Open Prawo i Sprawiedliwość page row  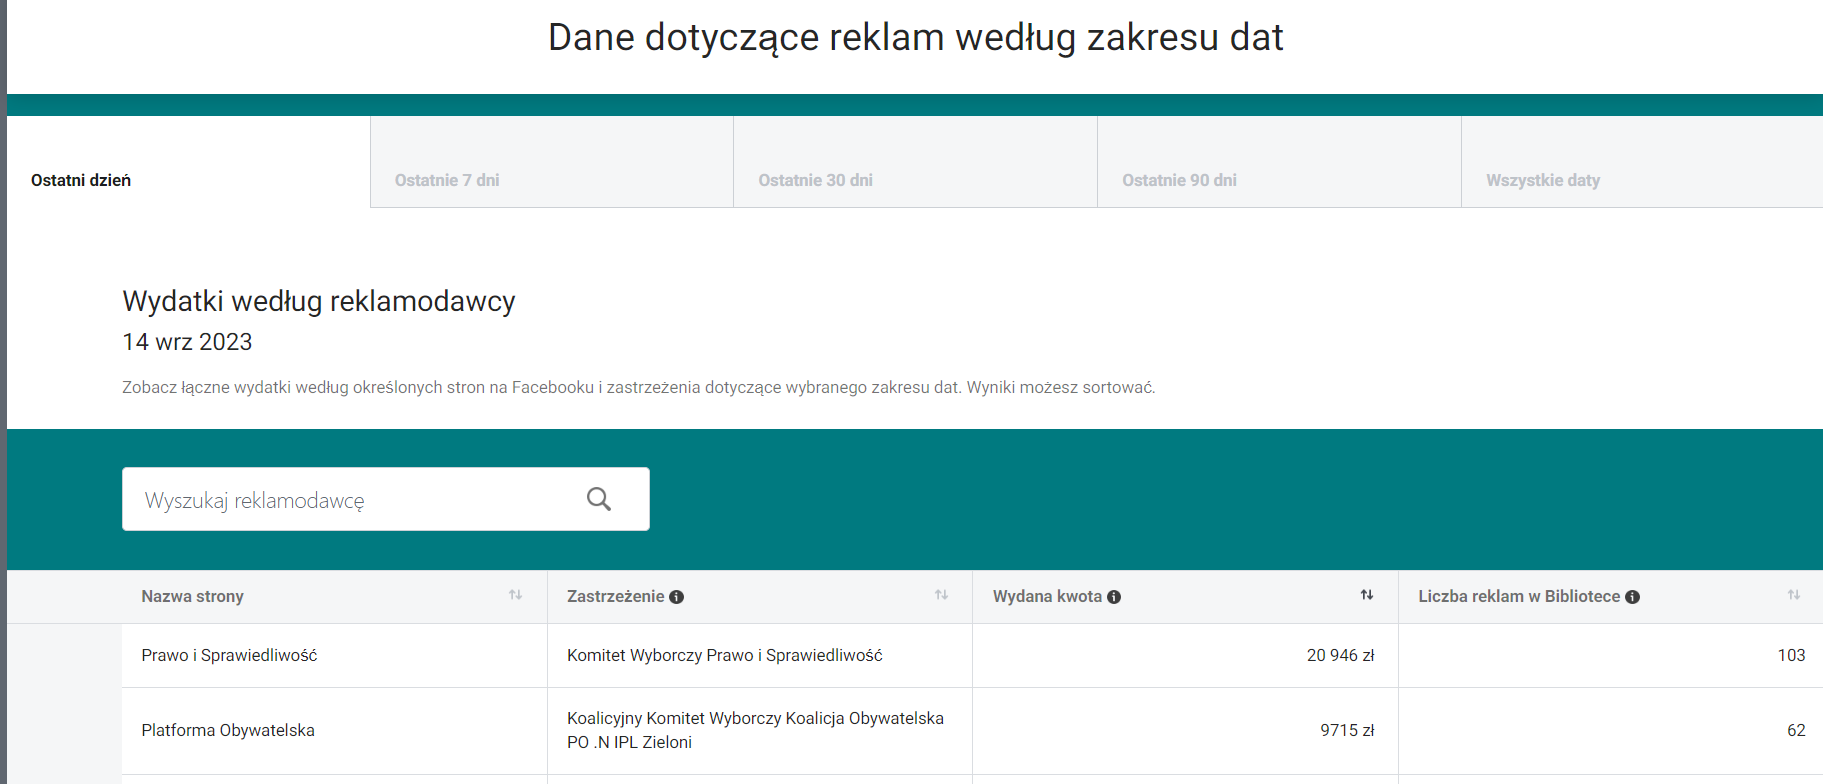[x=229, y=655]
